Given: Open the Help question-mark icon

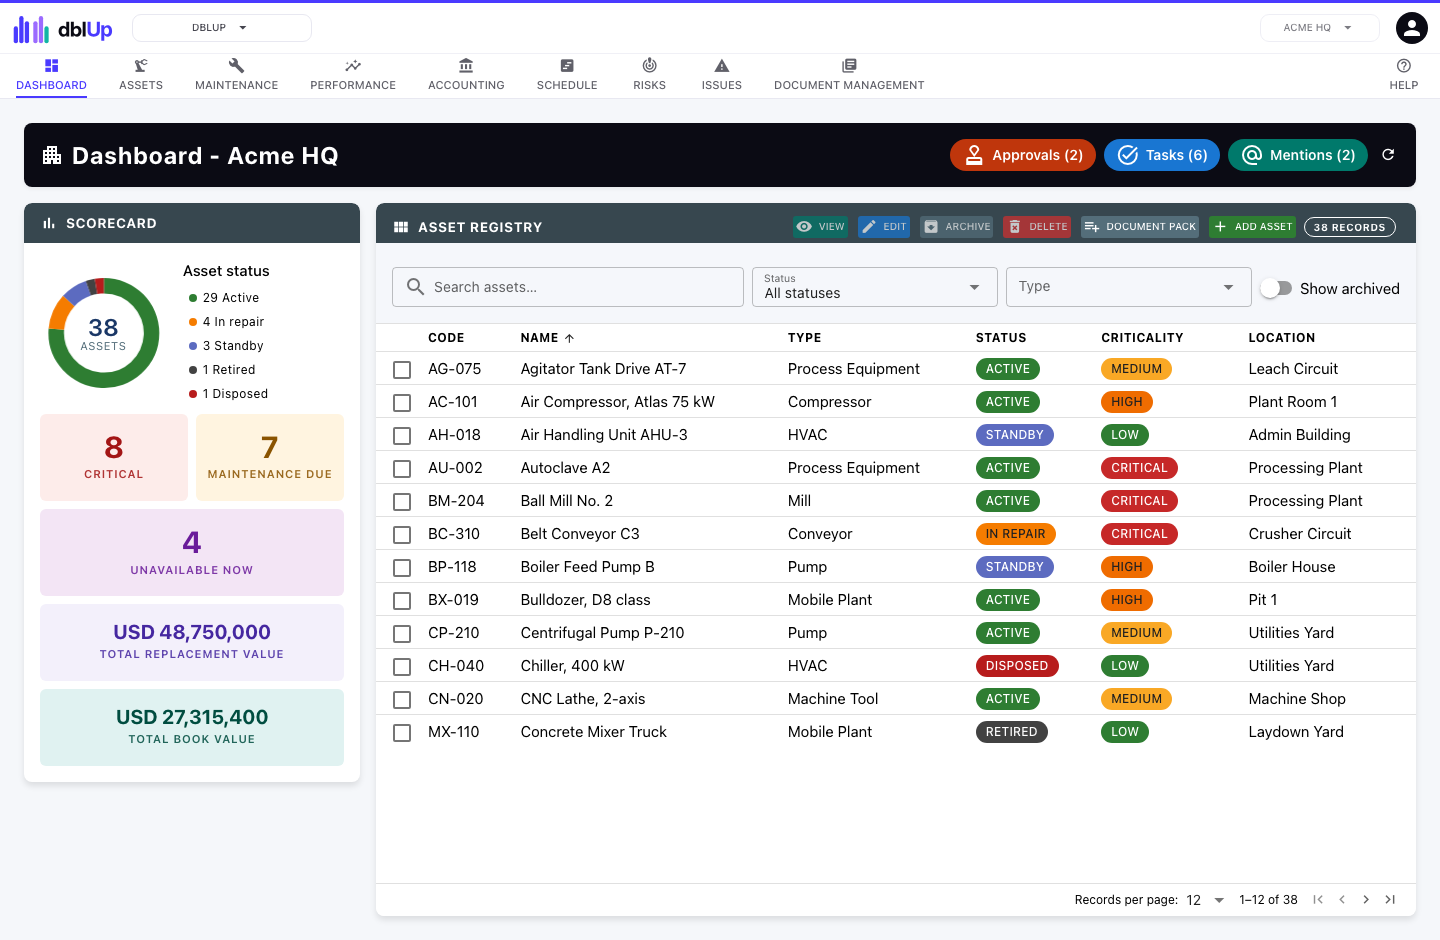Looking at the screenshot, I should [1404, 66].
